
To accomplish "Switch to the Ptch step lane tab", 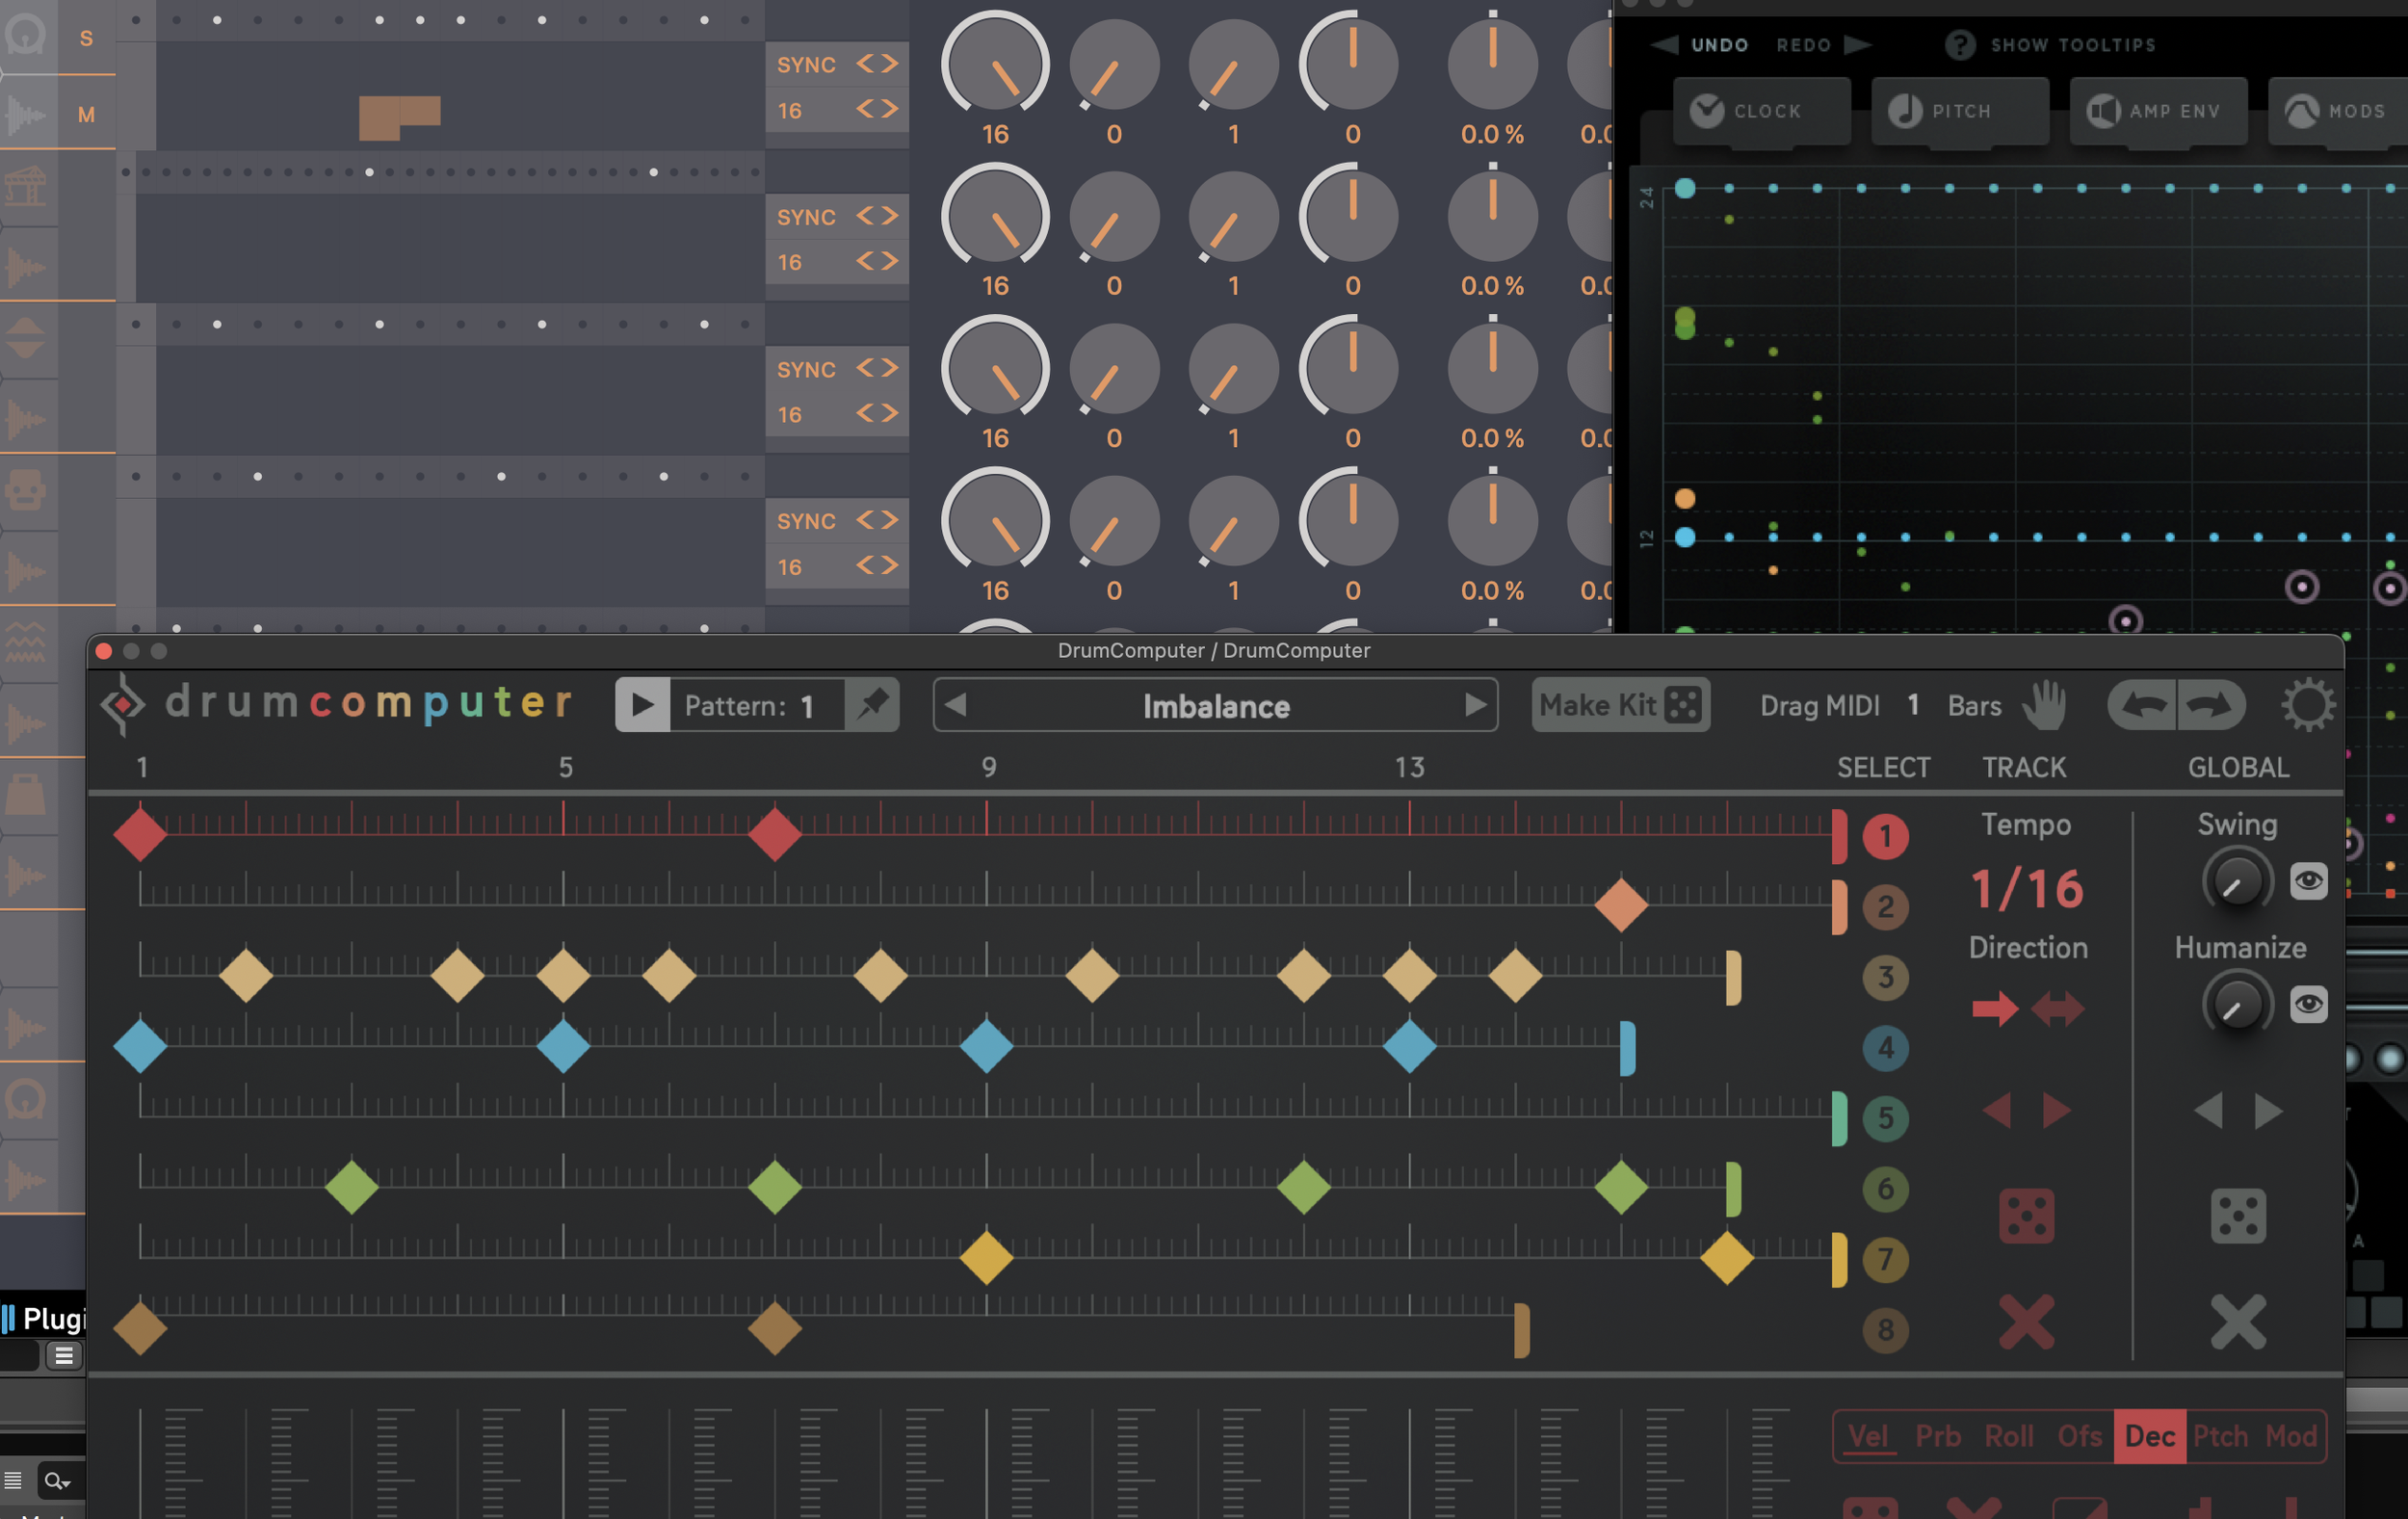I will coord(2220,1436).
